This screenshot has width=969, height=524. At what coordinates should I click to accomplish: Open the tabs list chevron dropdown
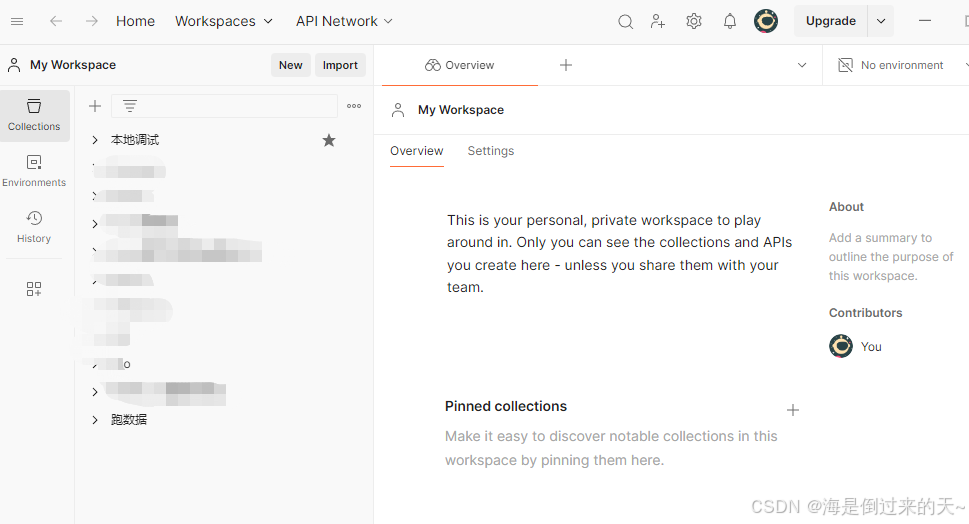[x=802, y=65]
